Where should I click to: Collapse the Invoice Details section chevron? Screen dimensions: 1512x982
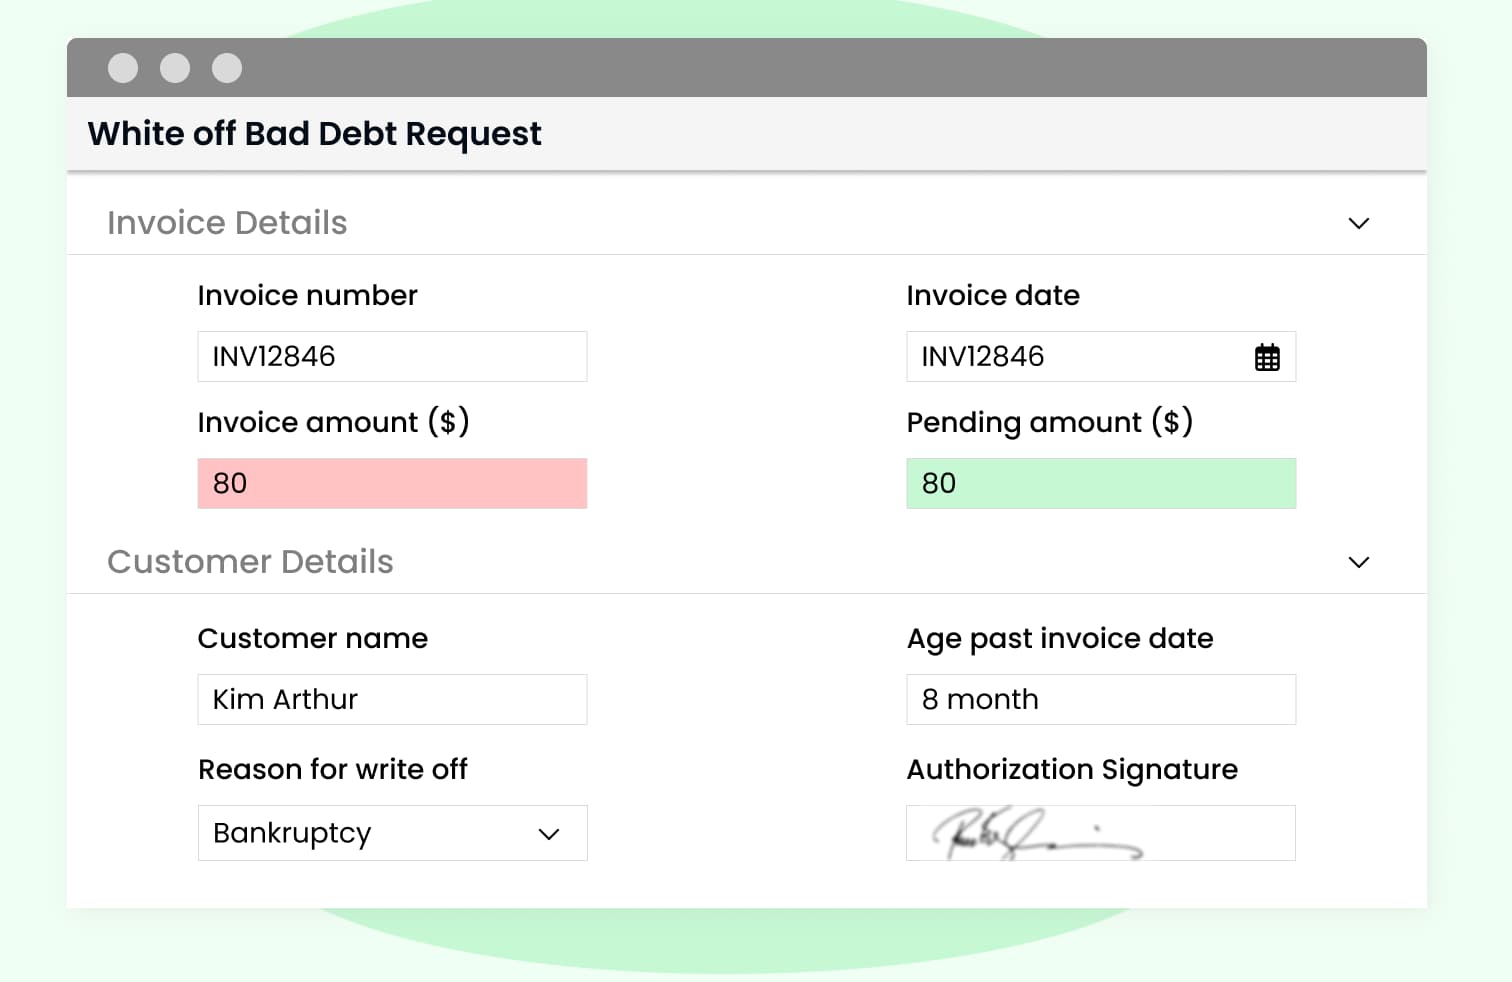(1358, 223)
